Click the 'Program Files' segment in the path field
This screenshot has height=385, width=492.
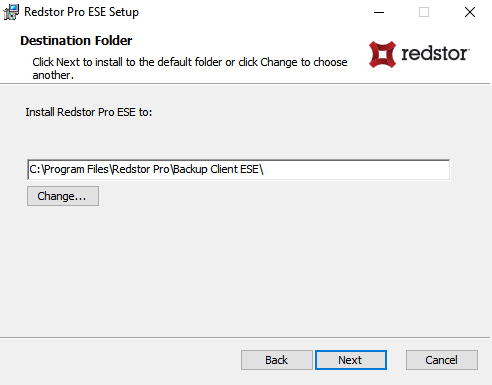click(x=77, y=169)
